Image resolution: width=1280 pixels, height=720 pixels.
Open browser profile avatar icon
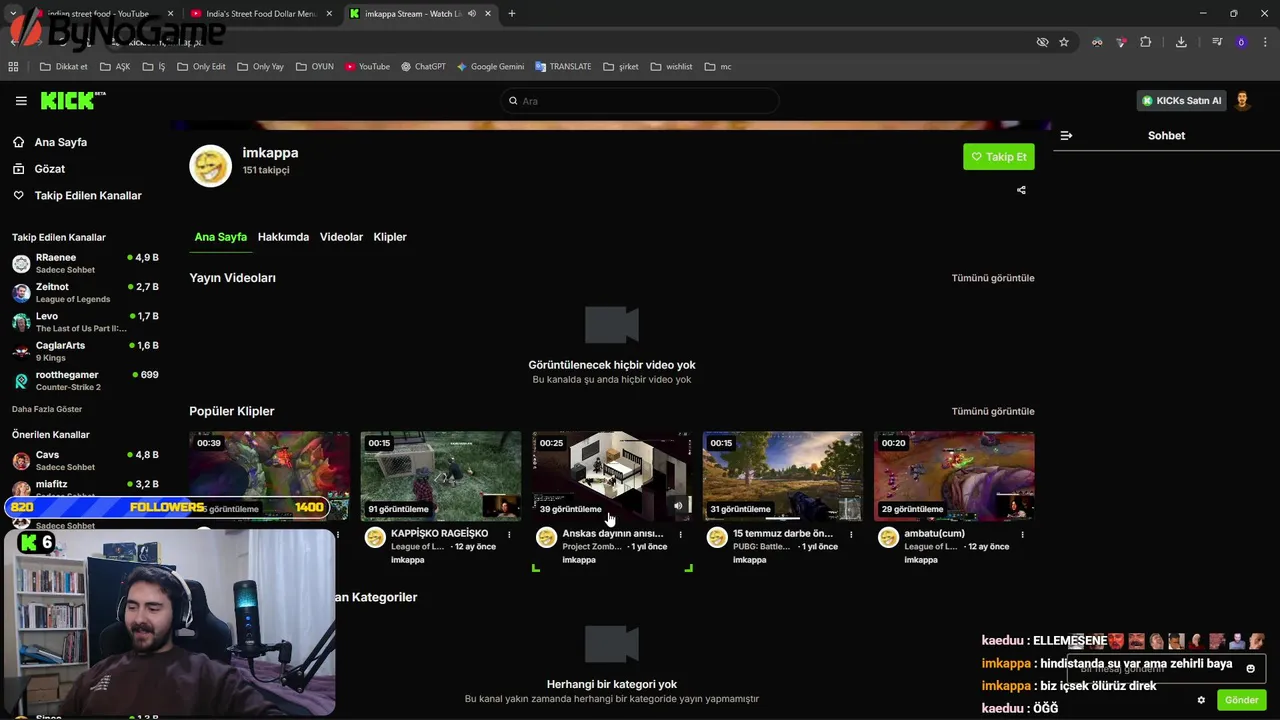click(x=1241, y=42)
